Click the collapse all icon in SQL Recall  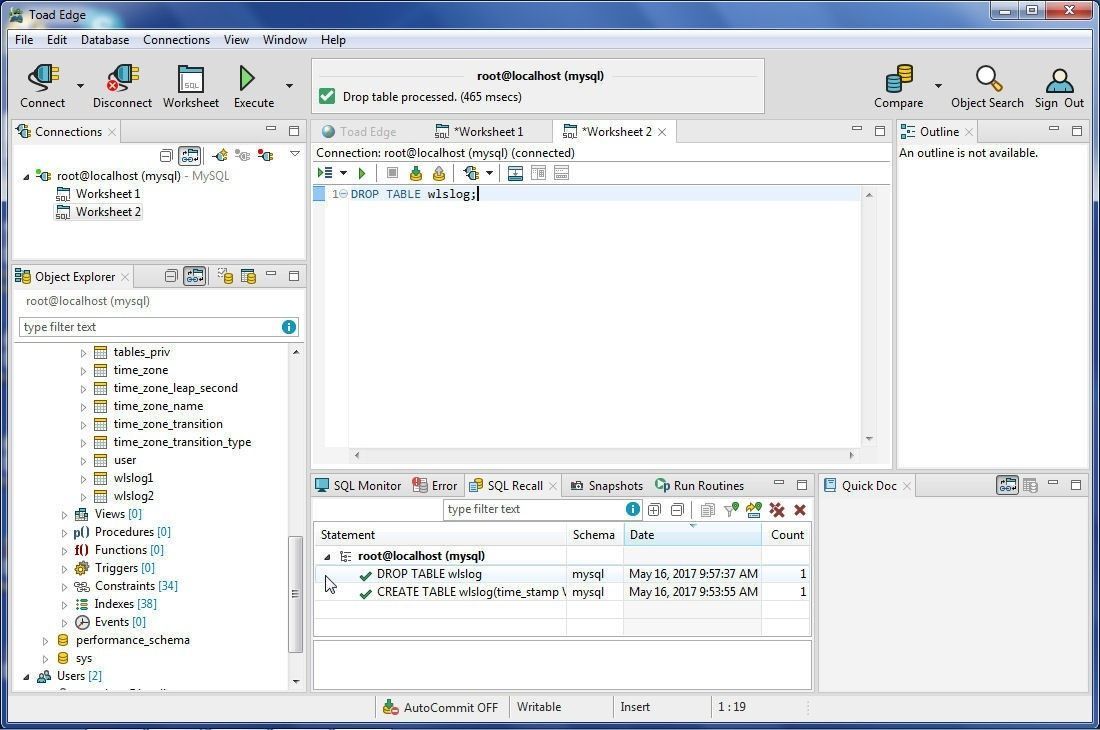[x=677, y=510]
